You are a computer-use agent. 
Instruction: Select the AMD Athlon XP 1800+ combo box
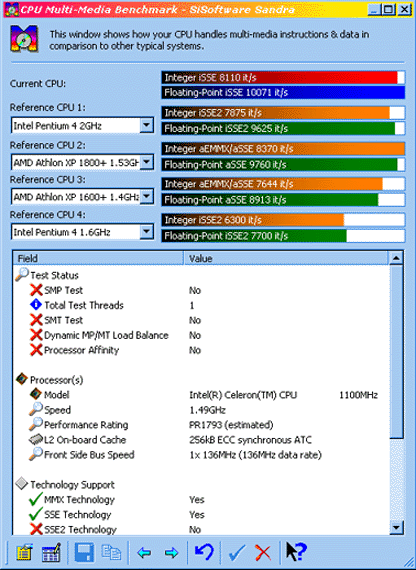tap(82, 162)
